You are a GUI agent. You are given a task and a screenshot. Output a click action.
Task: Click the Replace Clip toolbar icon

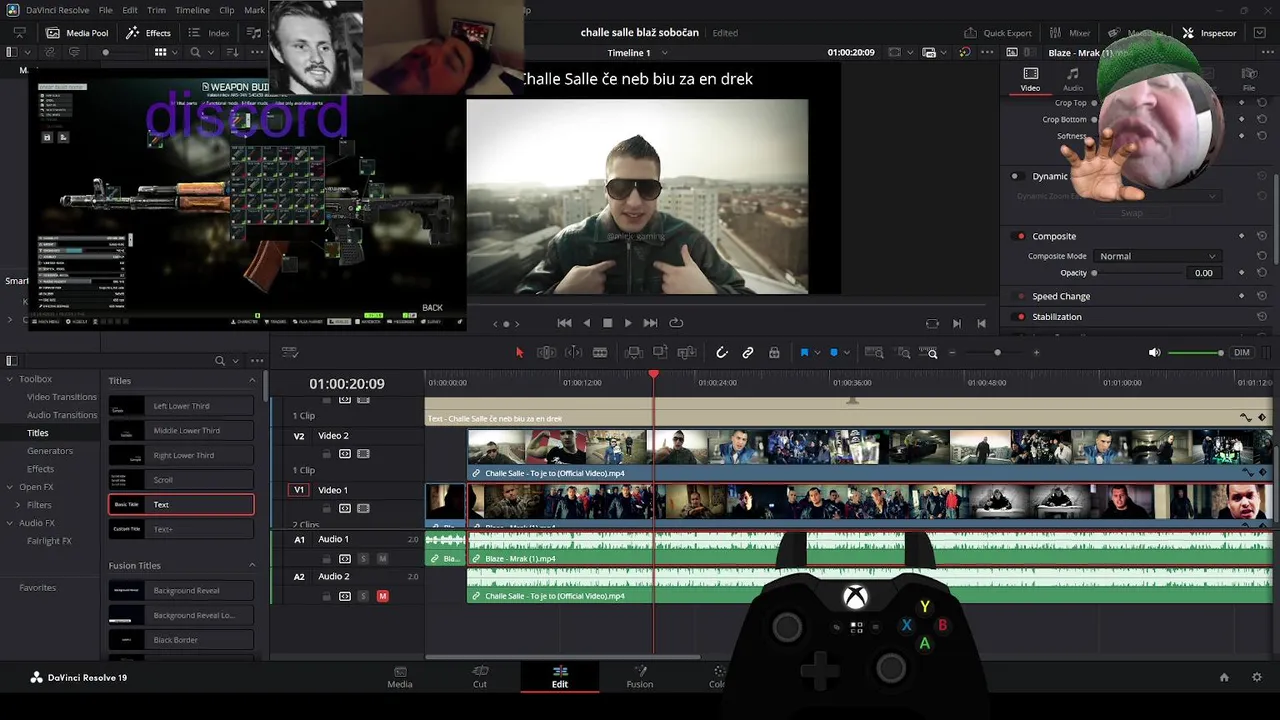click(x=687, y=352)
